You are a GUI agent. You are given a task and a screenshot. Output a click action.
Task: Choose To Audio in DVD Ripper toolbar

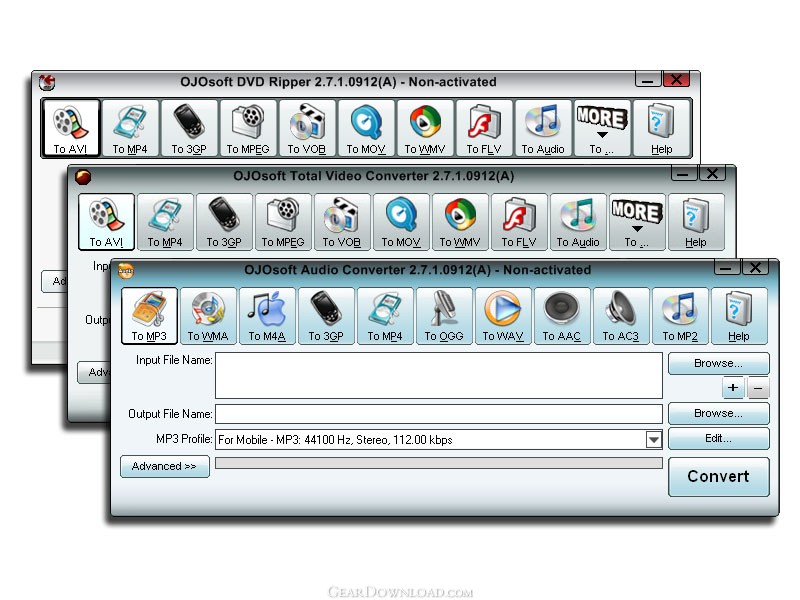click(543, 128)
